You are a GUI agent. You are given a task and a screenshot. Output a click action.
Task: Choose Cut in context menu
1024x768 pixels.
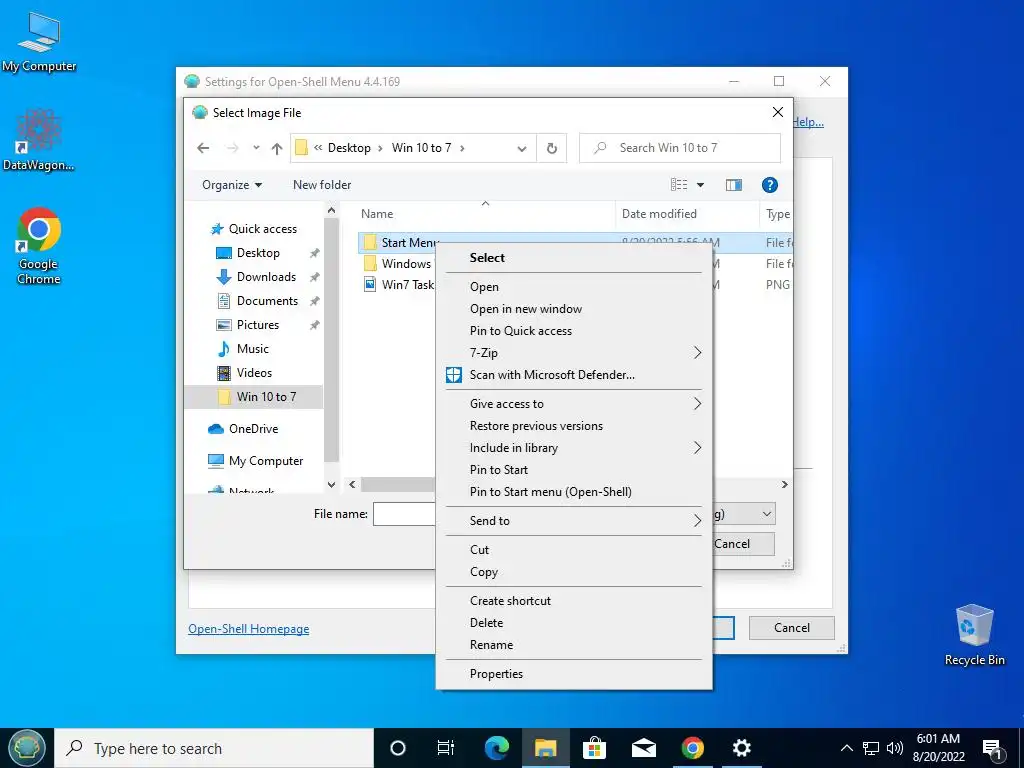[573, 550]
